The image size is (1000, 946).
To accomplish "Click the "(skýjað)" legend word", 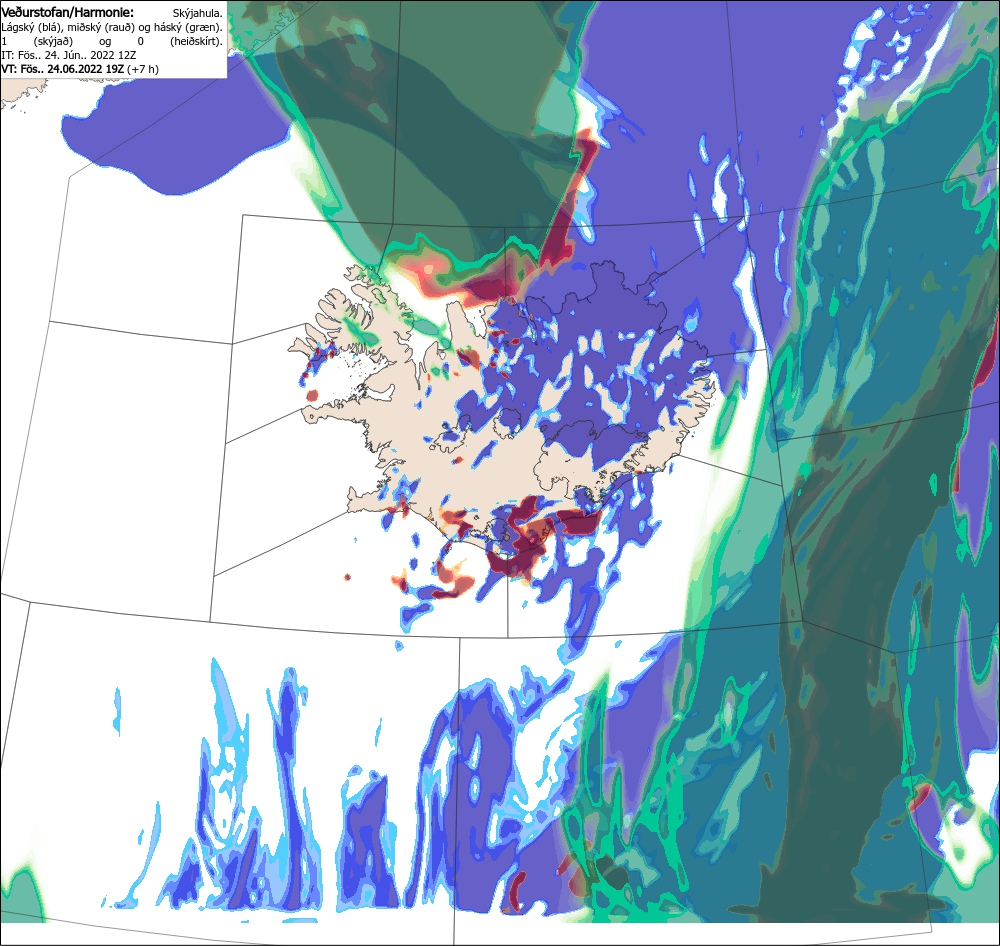I will pos(54,41).
